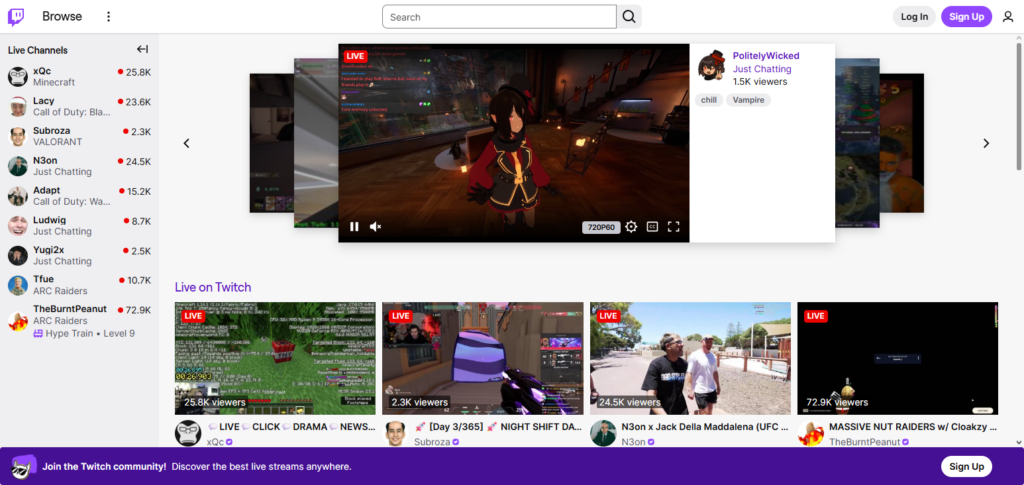Select the chill tag

pos(709,100)
